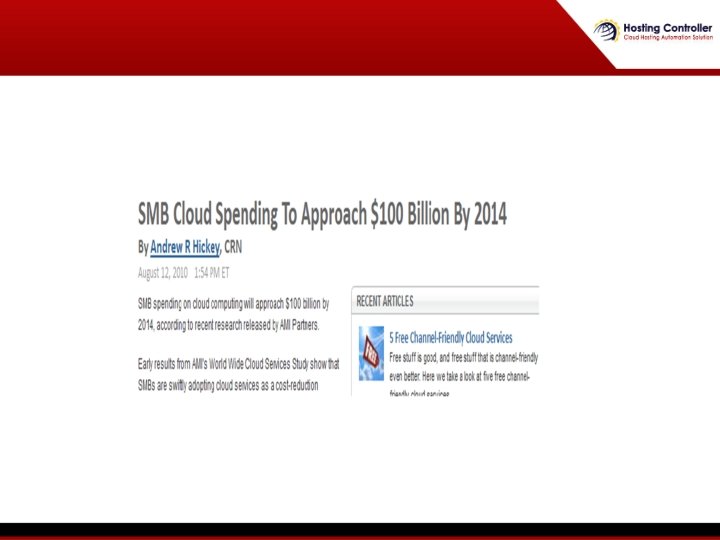Image resolution: width=720 pixels, height=540 pixels.
Task: Click the "Hosting Controller" brand name text
Action: [668, 28]
